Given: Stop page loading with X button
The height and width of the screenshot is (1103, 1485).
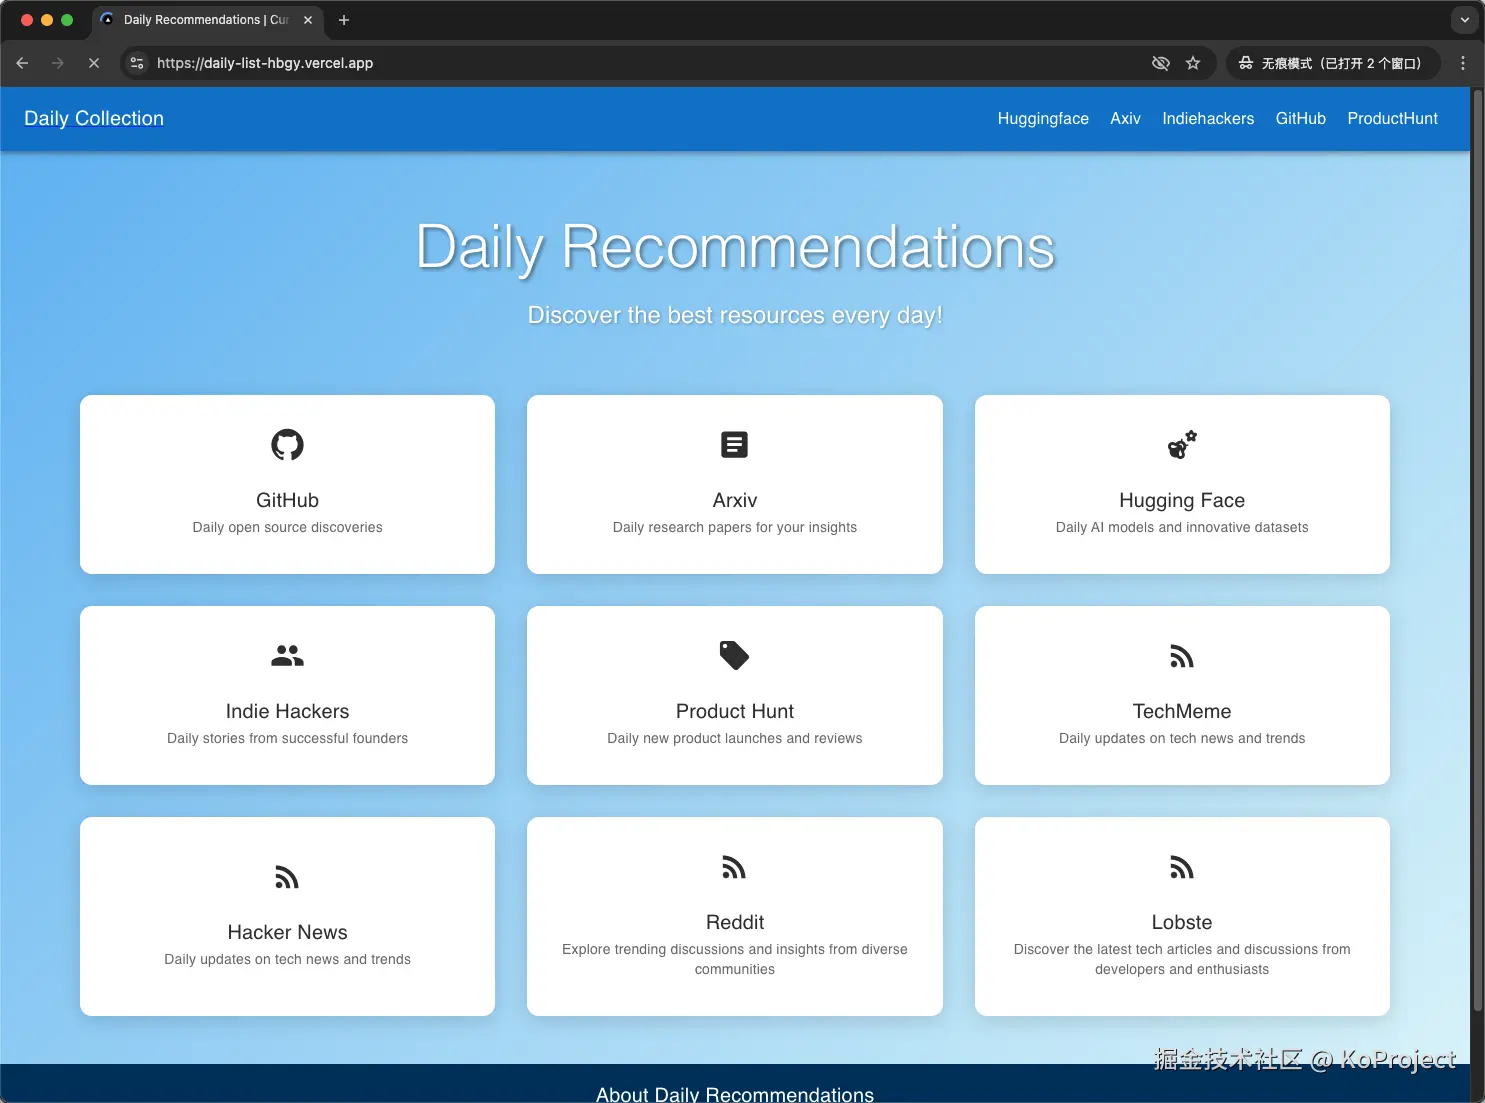Looking at the screenshot, I should click(94, 63).
